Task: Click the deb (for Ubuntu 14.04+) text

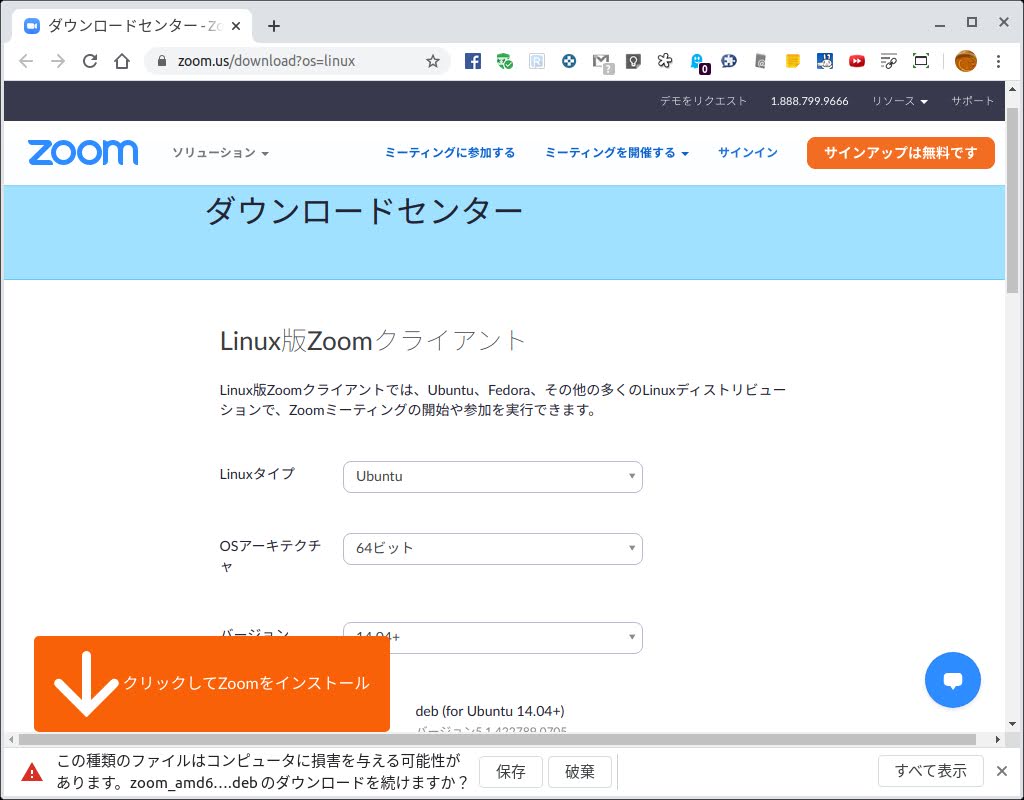Action: 490,711
